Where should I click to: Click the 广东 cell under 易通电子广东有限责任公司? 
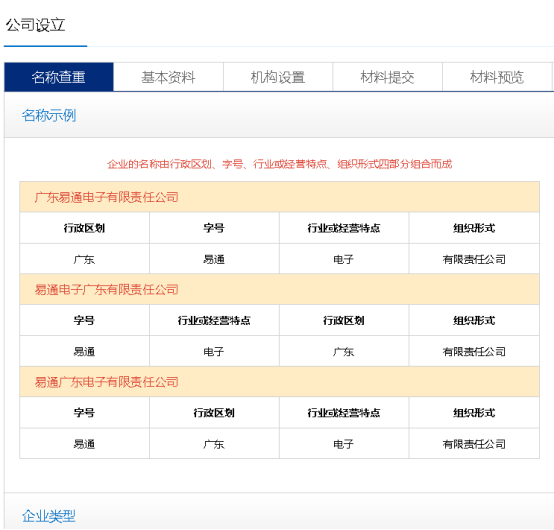pyautogui.click(x=344, y=352)
